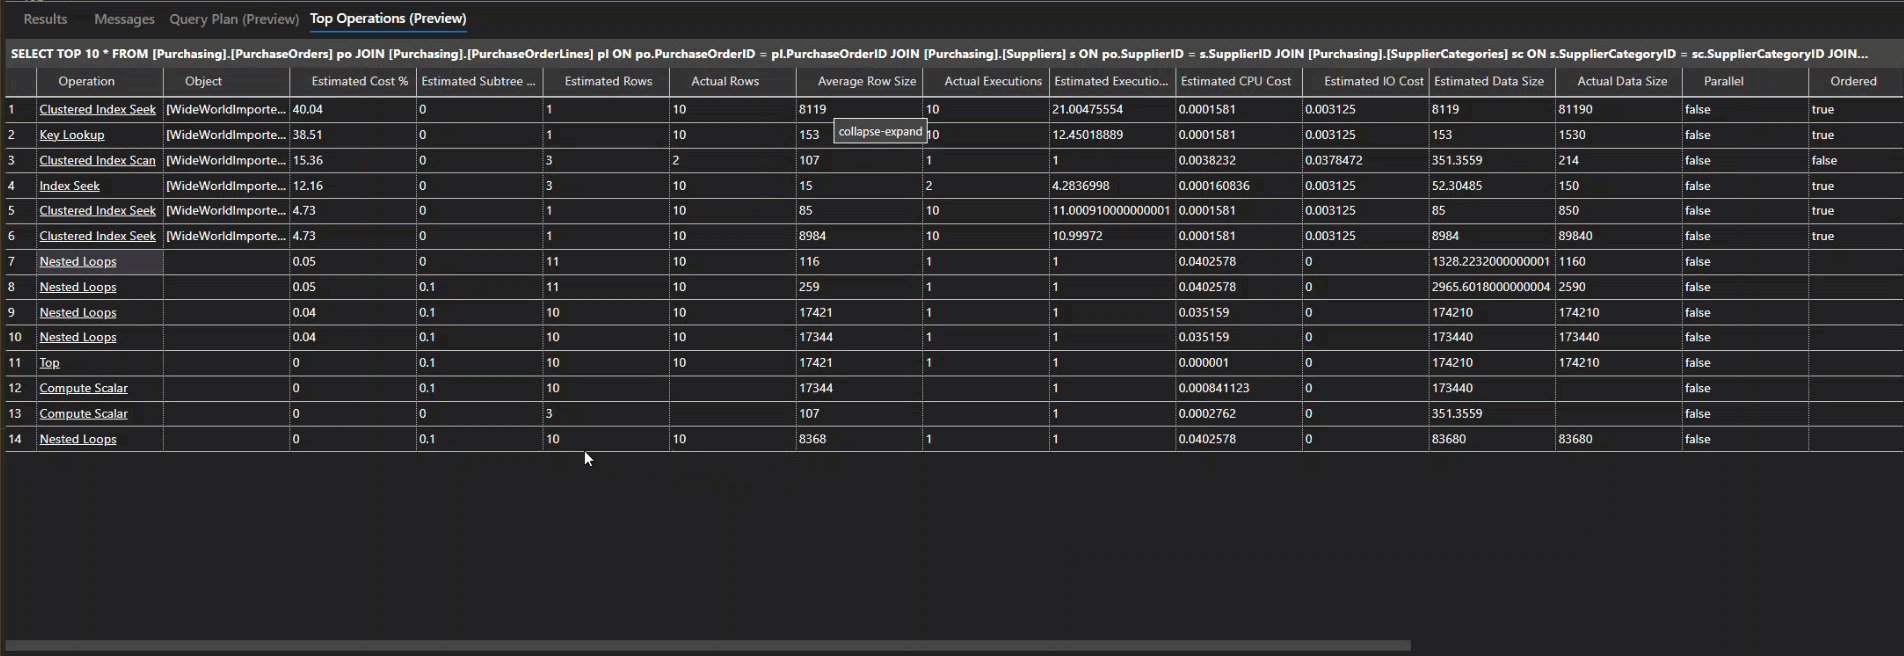Select the 11.000910000000001 estimated executions cell
The width and height of the screenshot is (1904, 656).
[x=1113, y=211]
